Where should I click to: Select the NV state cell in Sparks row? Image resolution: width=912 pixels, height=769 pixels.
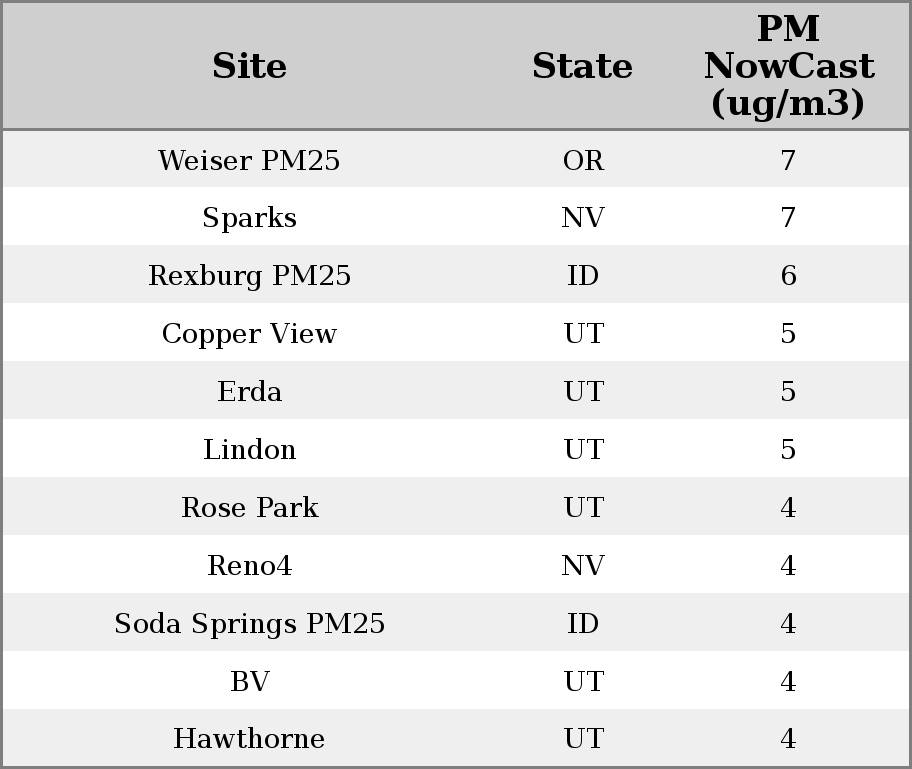tap(583, 218)
